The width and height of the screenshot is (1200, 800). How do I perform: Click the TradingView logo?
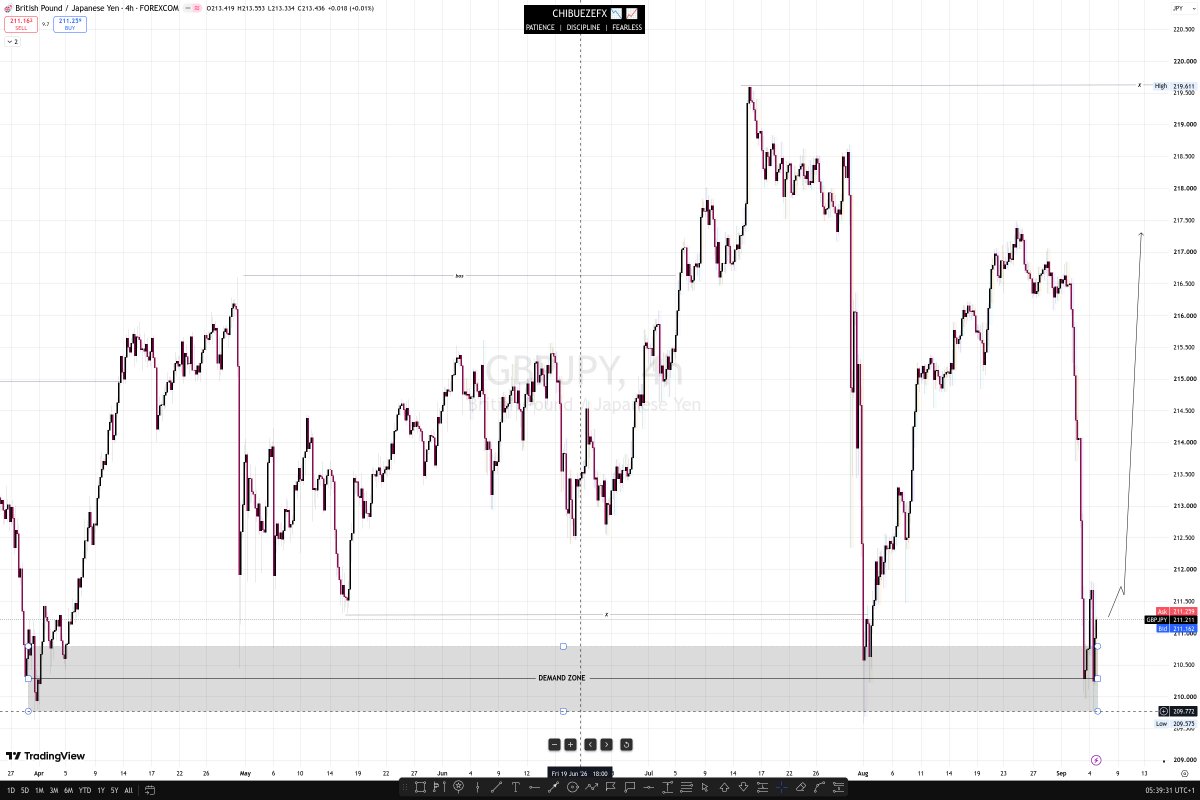[x=45, y=756]
